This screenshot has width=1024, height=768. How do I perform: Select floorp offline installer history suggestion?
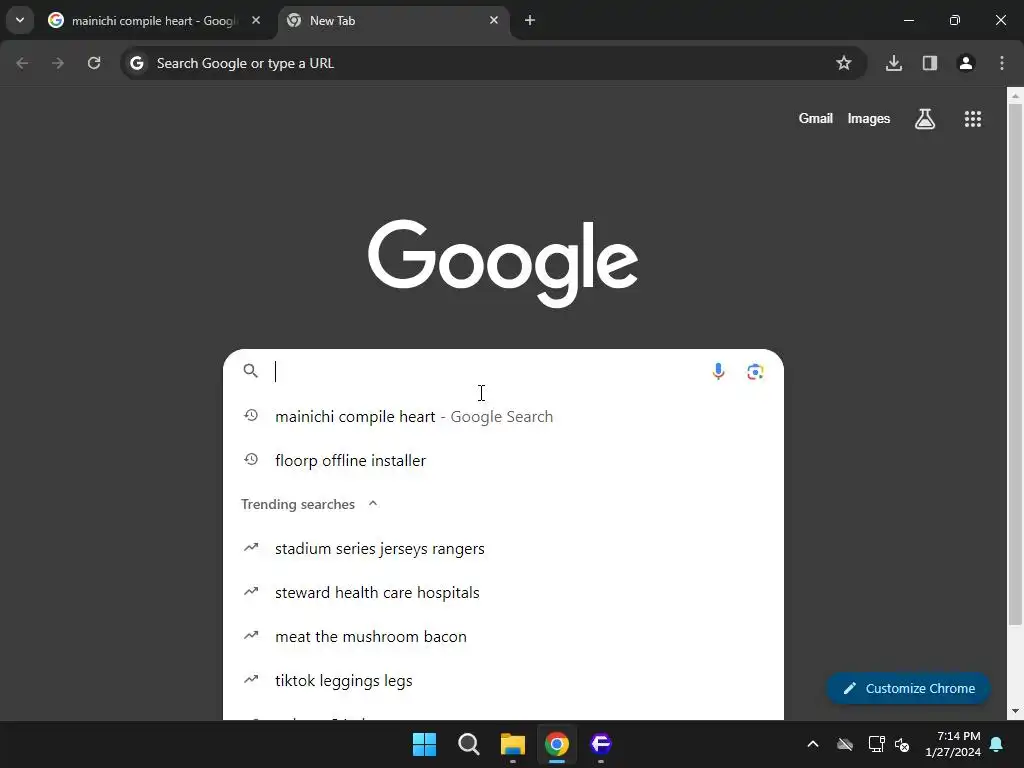[x=503, y=460]
